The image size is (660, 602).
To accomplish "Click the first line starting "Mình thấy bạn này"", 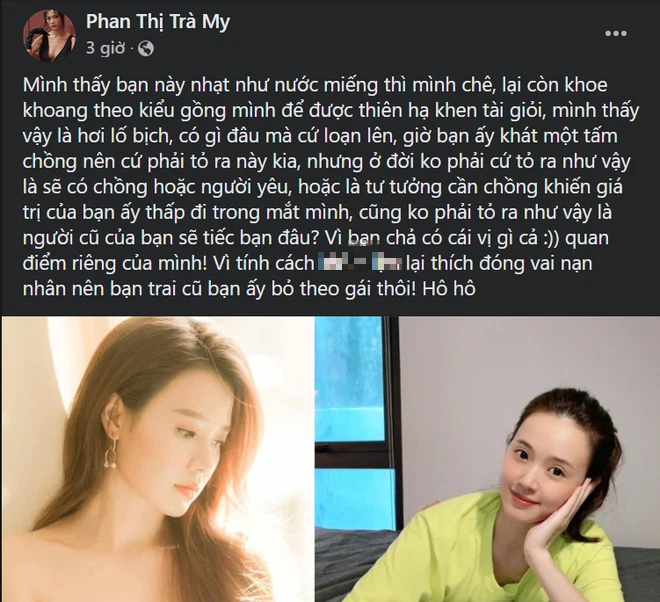I will coord(315,85).
